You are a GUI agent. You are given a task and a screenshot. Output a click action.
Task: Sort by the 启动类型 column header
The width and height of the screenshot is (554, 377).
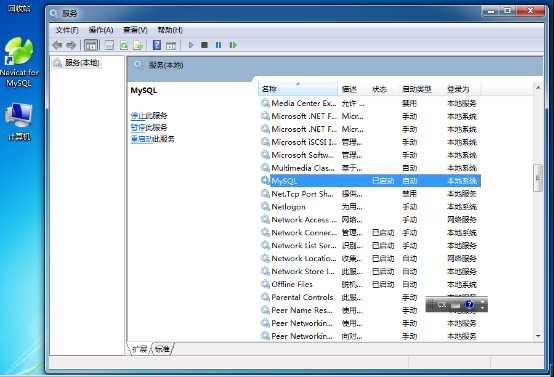tap(422, 89)
